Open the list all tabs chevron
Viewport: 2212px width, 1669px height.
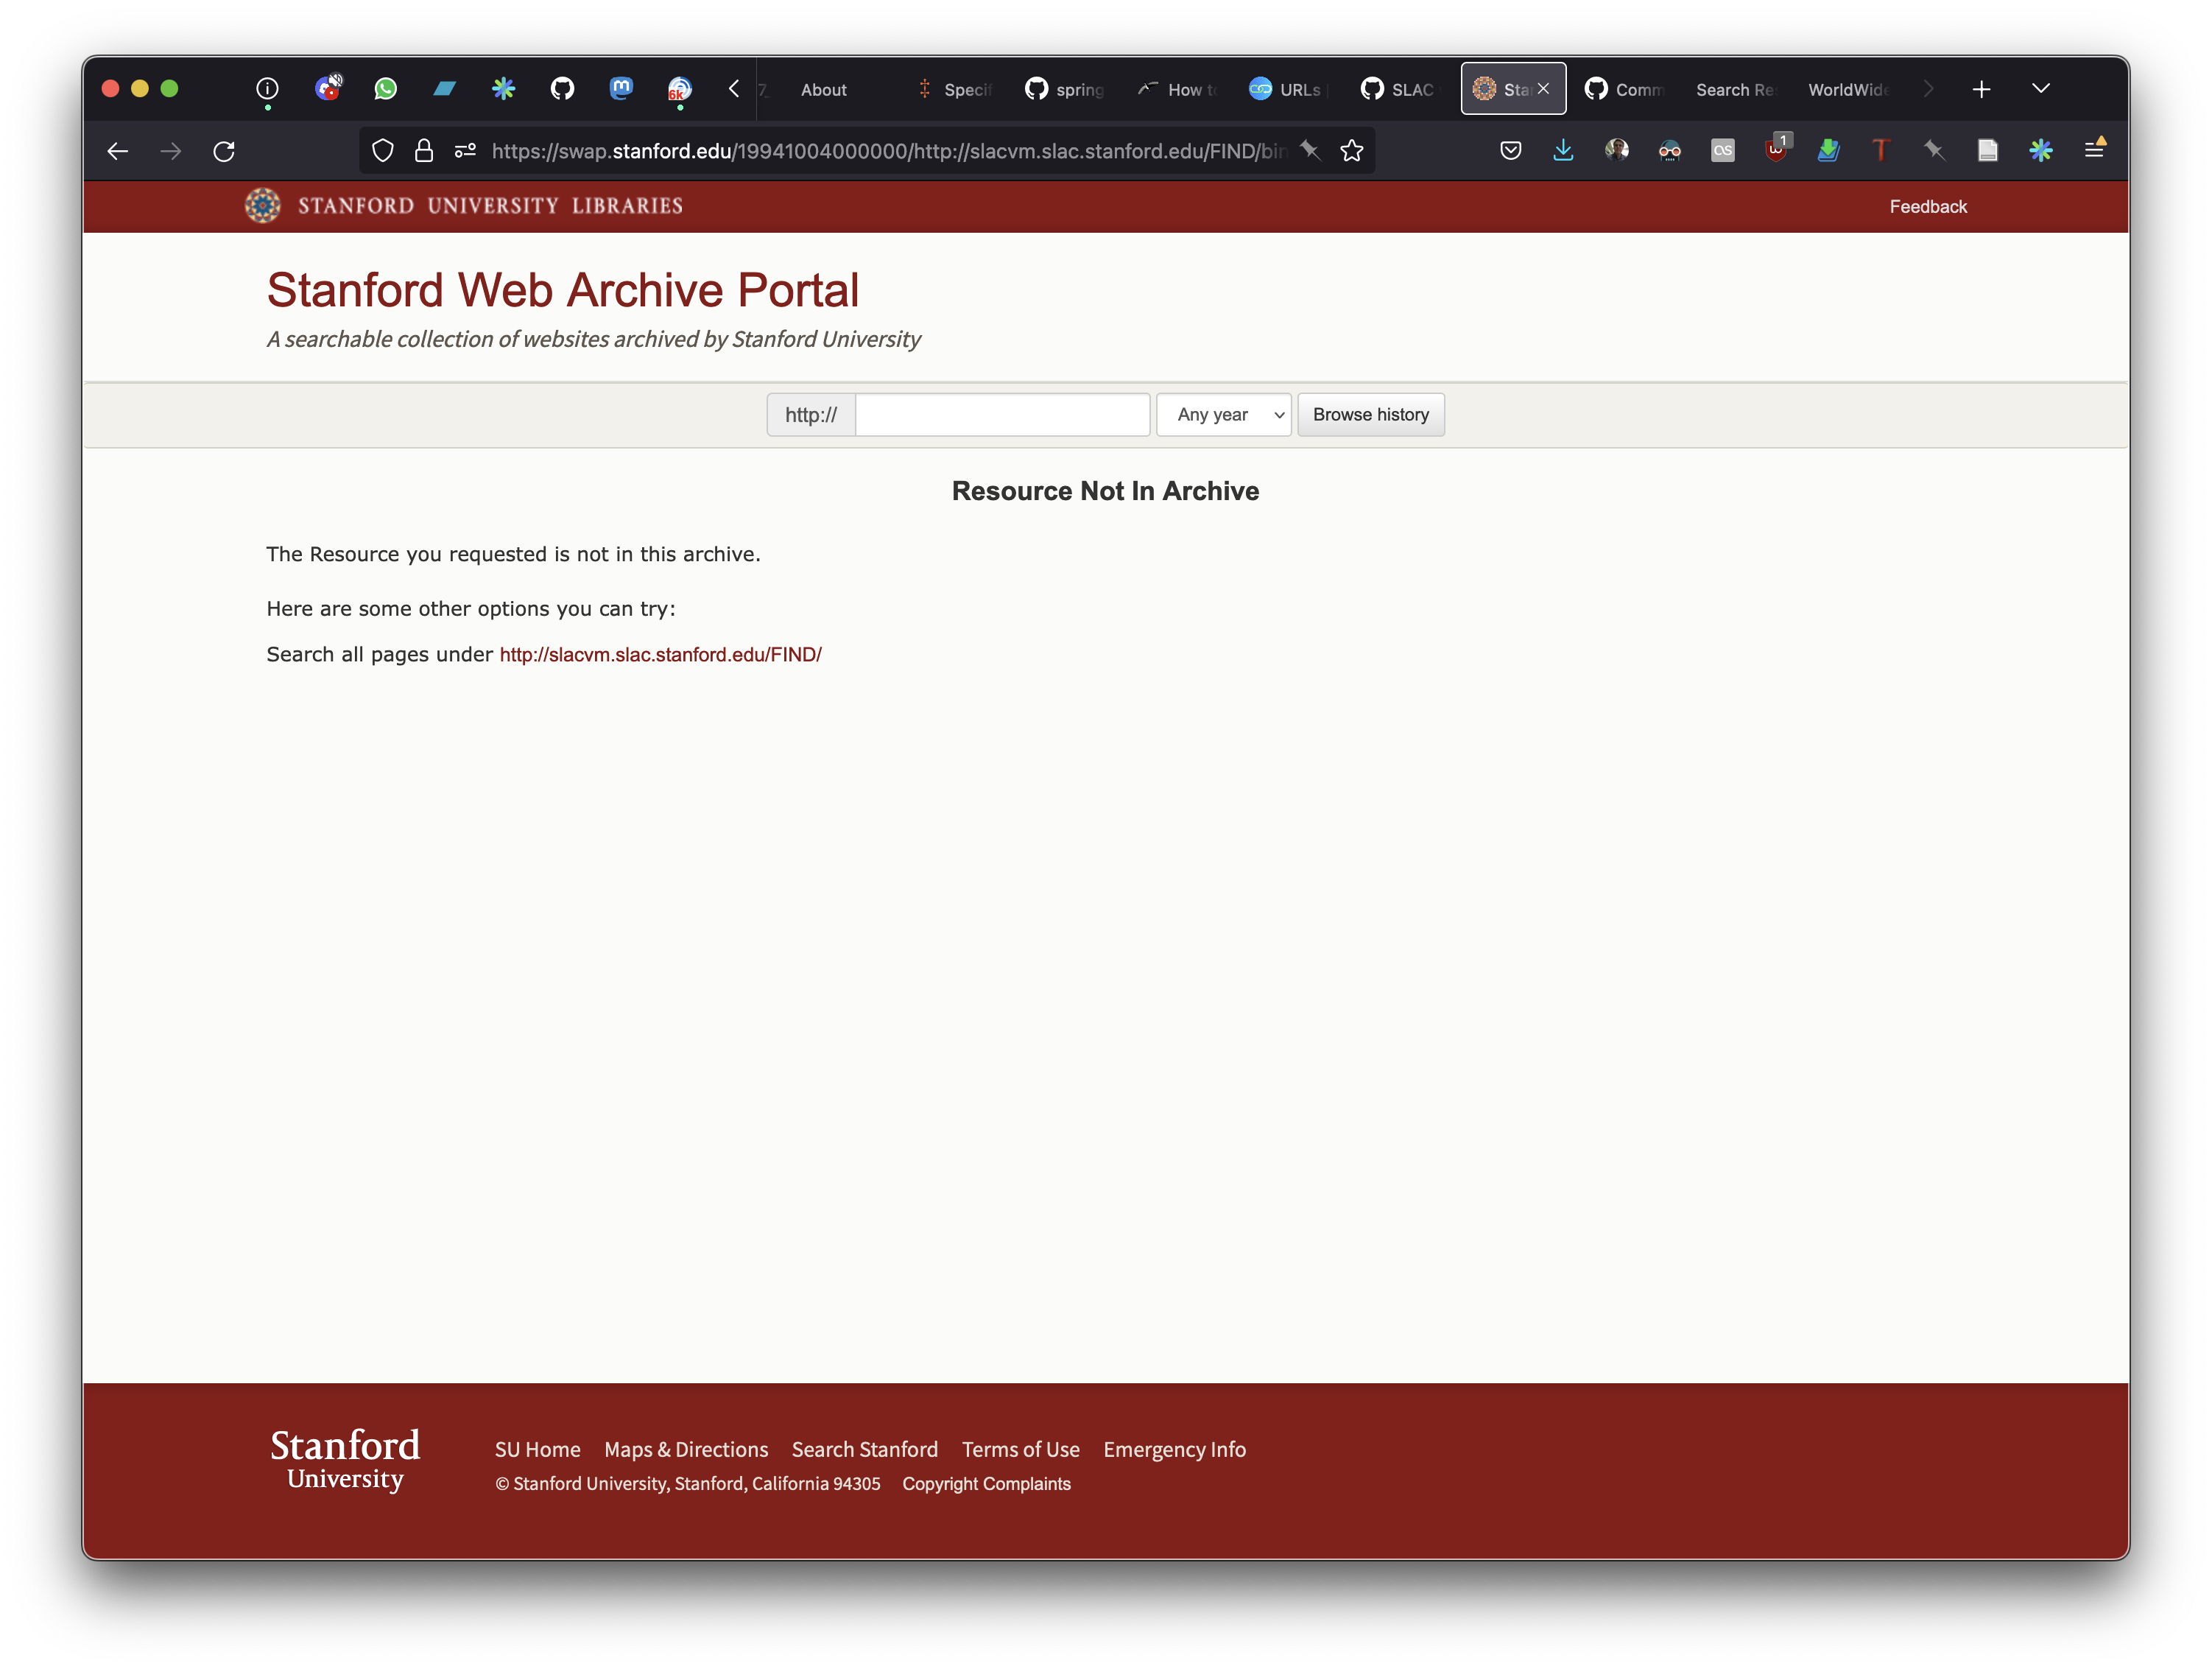click(2041, 89)
